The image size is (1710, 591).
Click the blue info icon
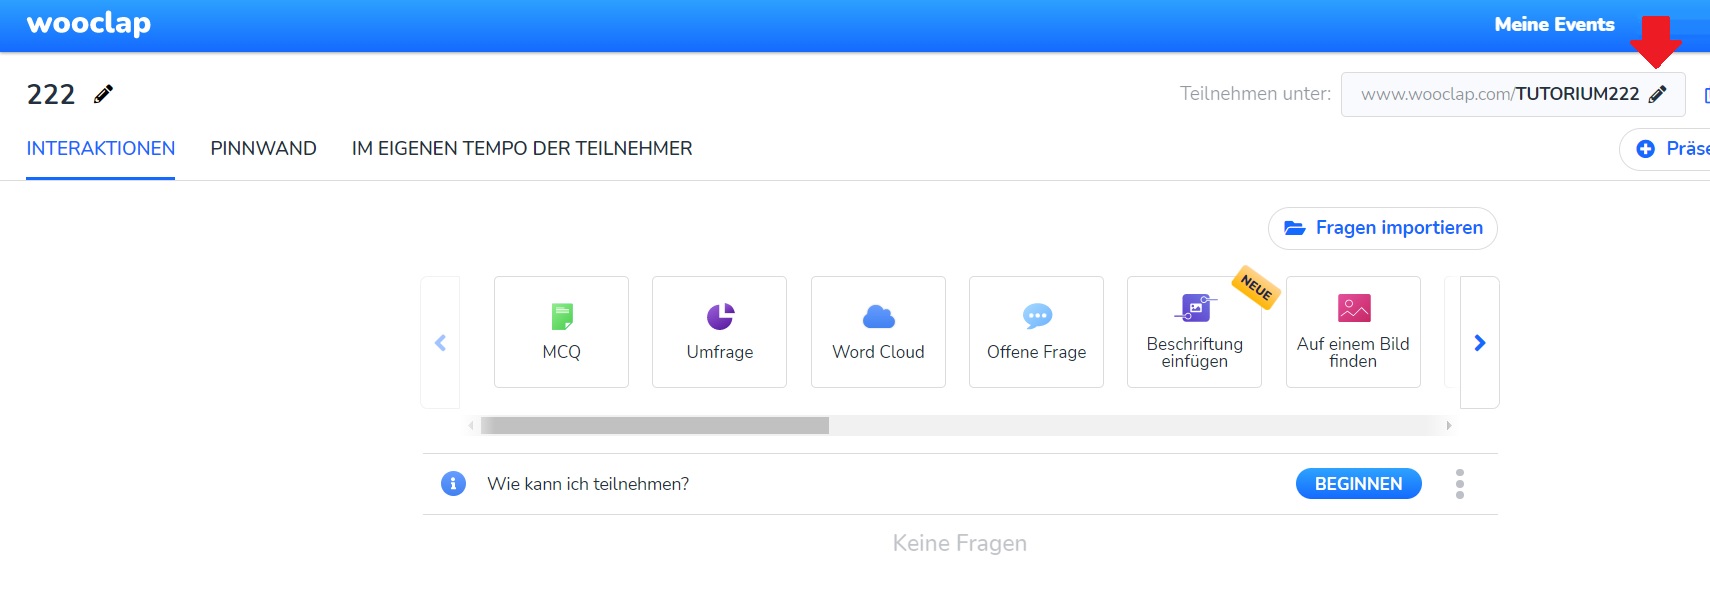pyautogui.click(x=453, y=484)
